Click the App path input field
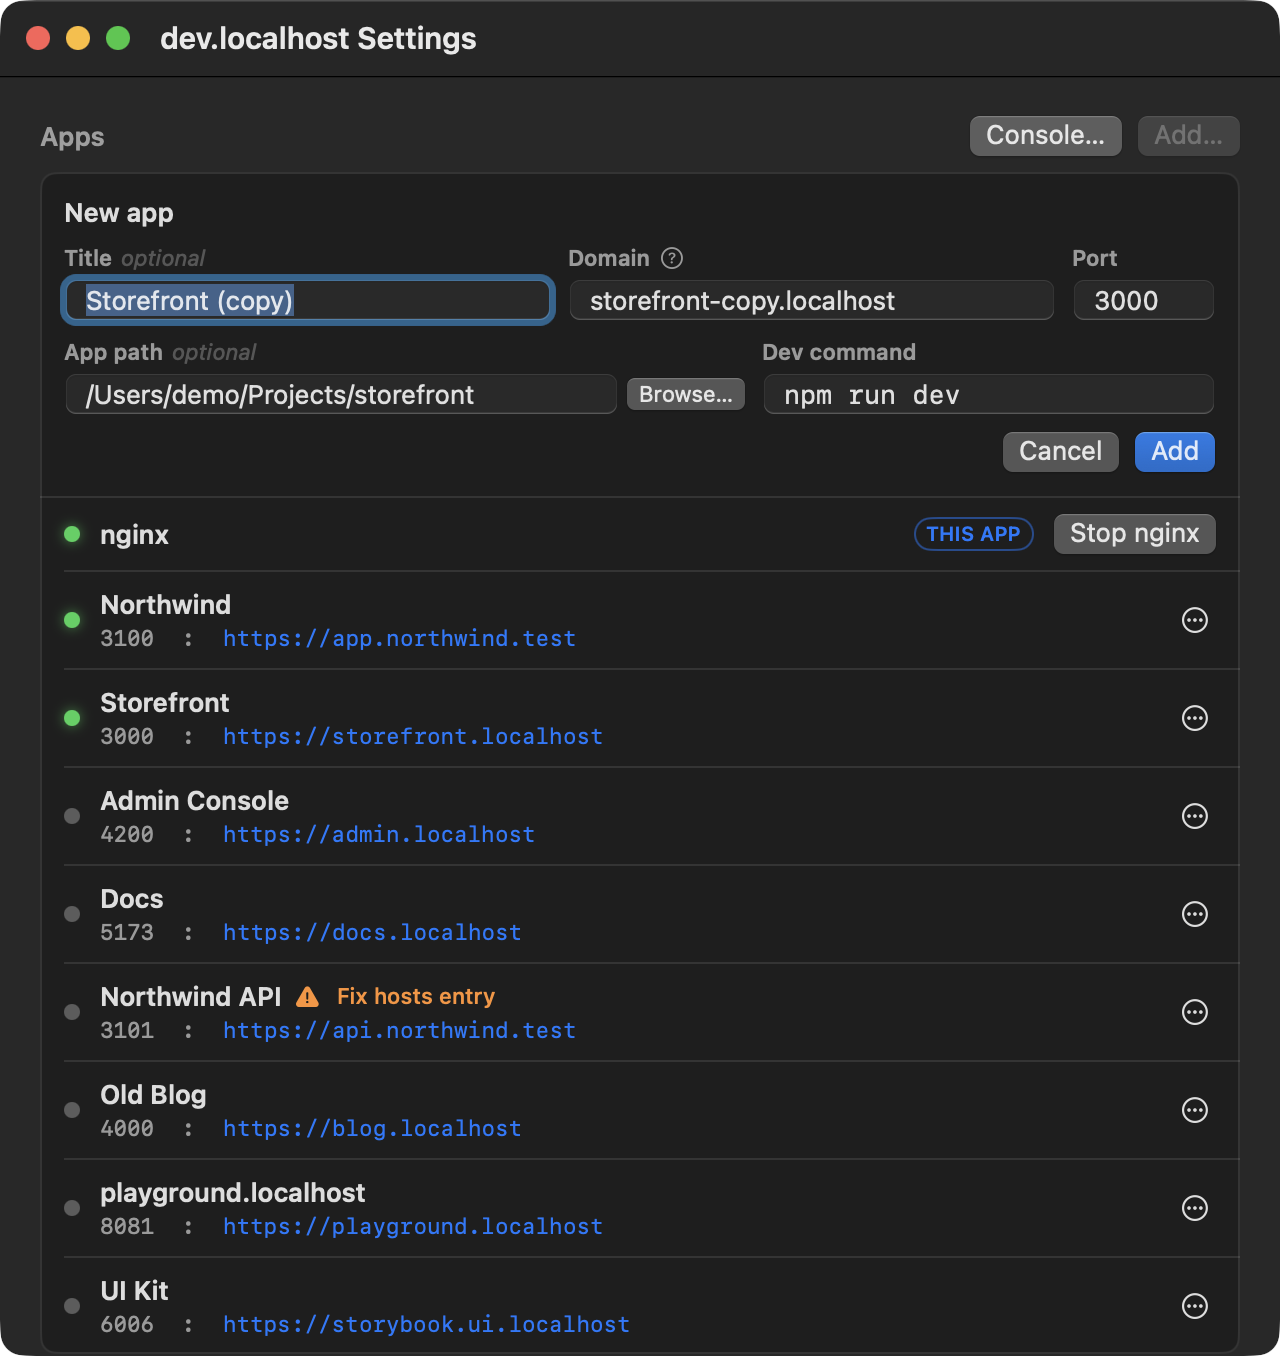Screen dimensions: 1280x1356 [341, 395]
